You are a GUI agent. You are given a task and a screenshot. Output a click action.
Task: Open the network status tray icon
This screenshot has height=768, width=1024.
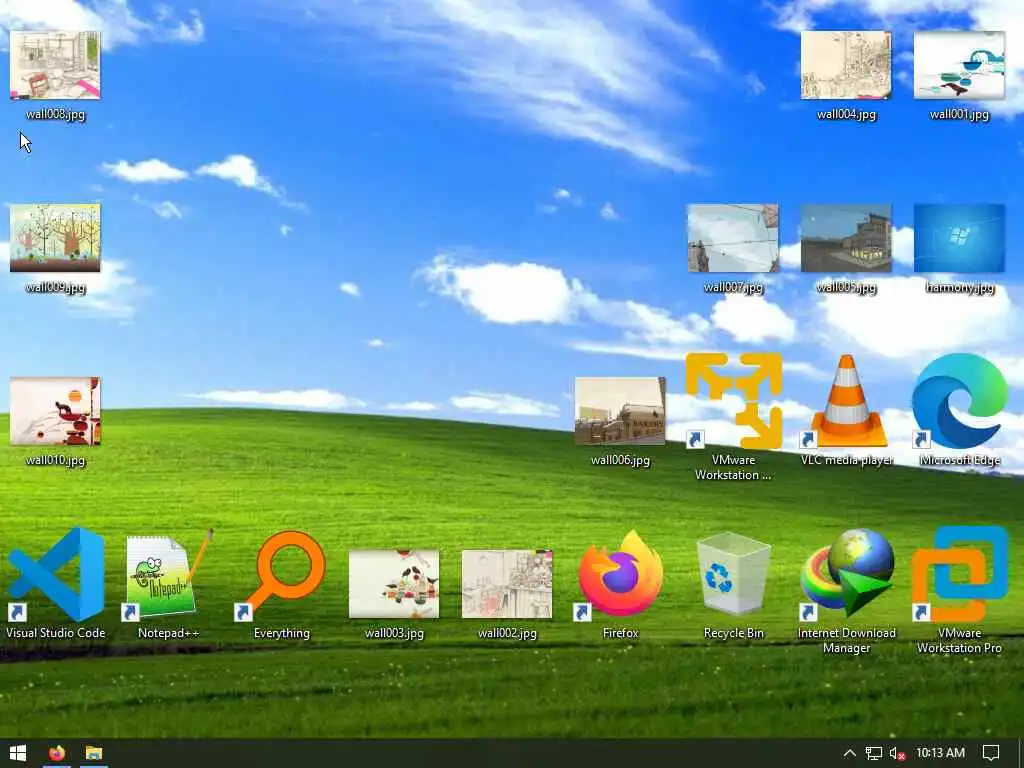click(x=874, y=754)
